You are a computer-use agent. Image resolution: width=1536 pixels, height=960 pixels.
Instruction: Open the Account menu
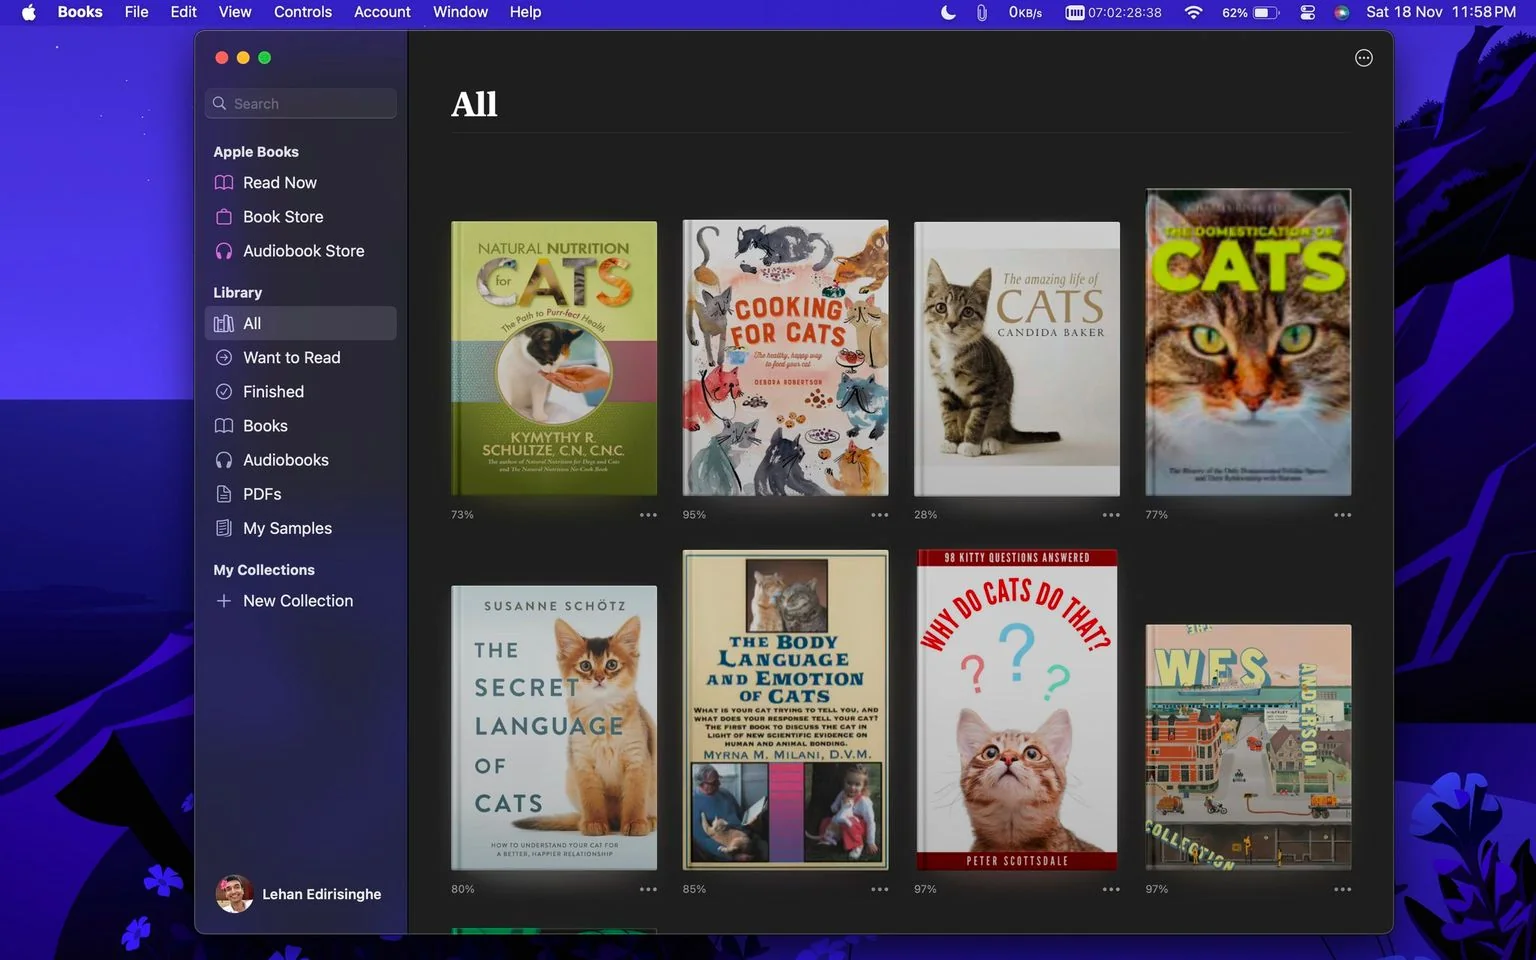tap(382, 12)
